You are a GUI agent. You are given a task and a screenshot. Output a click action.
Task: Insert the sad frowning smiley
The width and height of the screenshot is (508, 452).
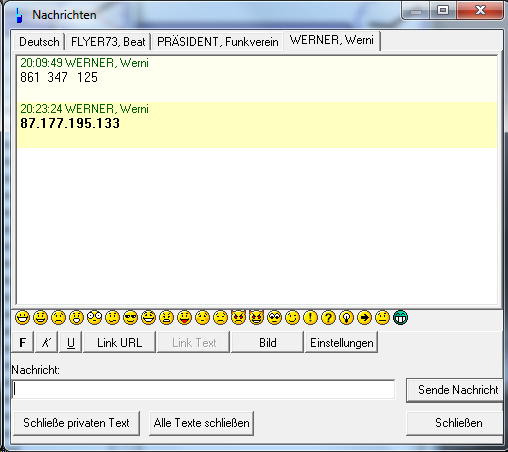pos(58,318)
